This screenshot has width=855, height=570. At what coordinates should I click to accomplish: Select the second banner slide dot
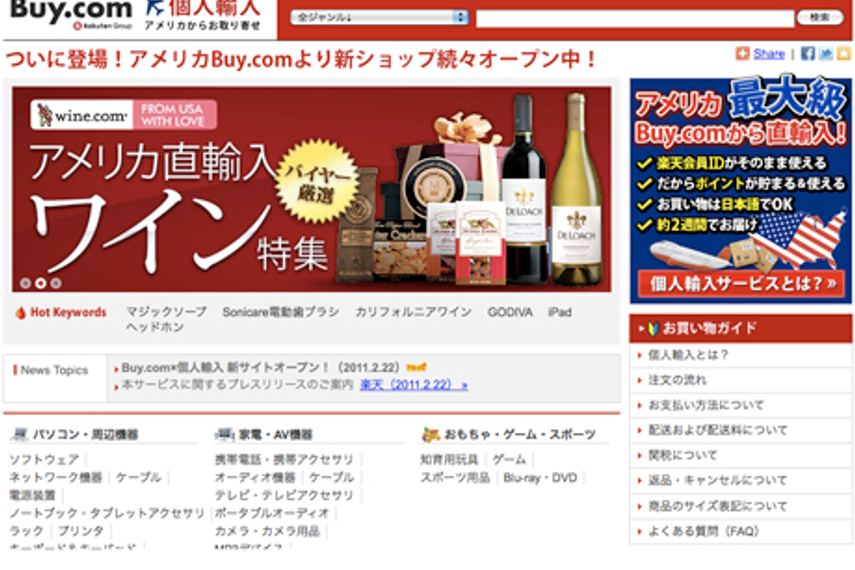(x=40, y=283)
